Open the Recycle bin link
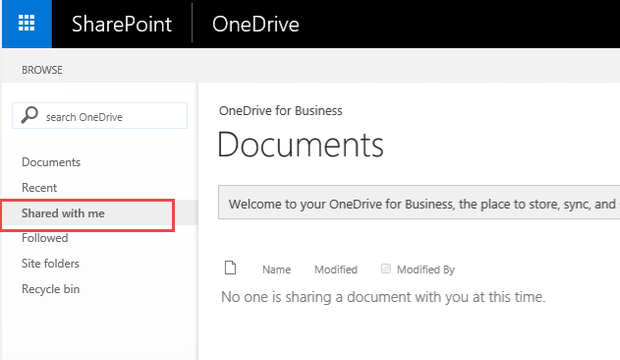The height and width of the screenshot is (360, 620). click(51, 289)
